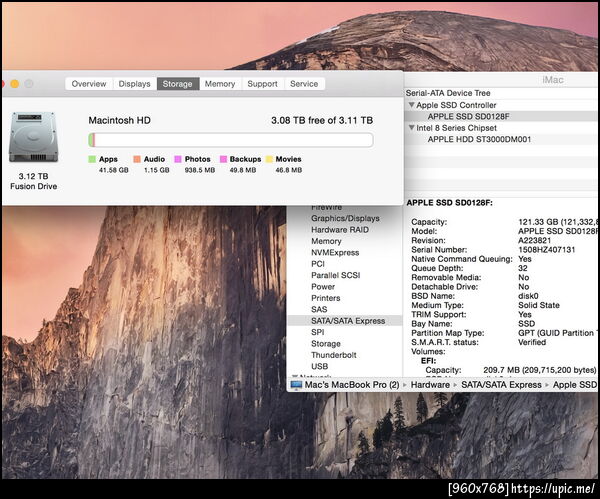This screenshot has height=499, width=600.
Task: Click the Photos color swatch
Action: 178,159
